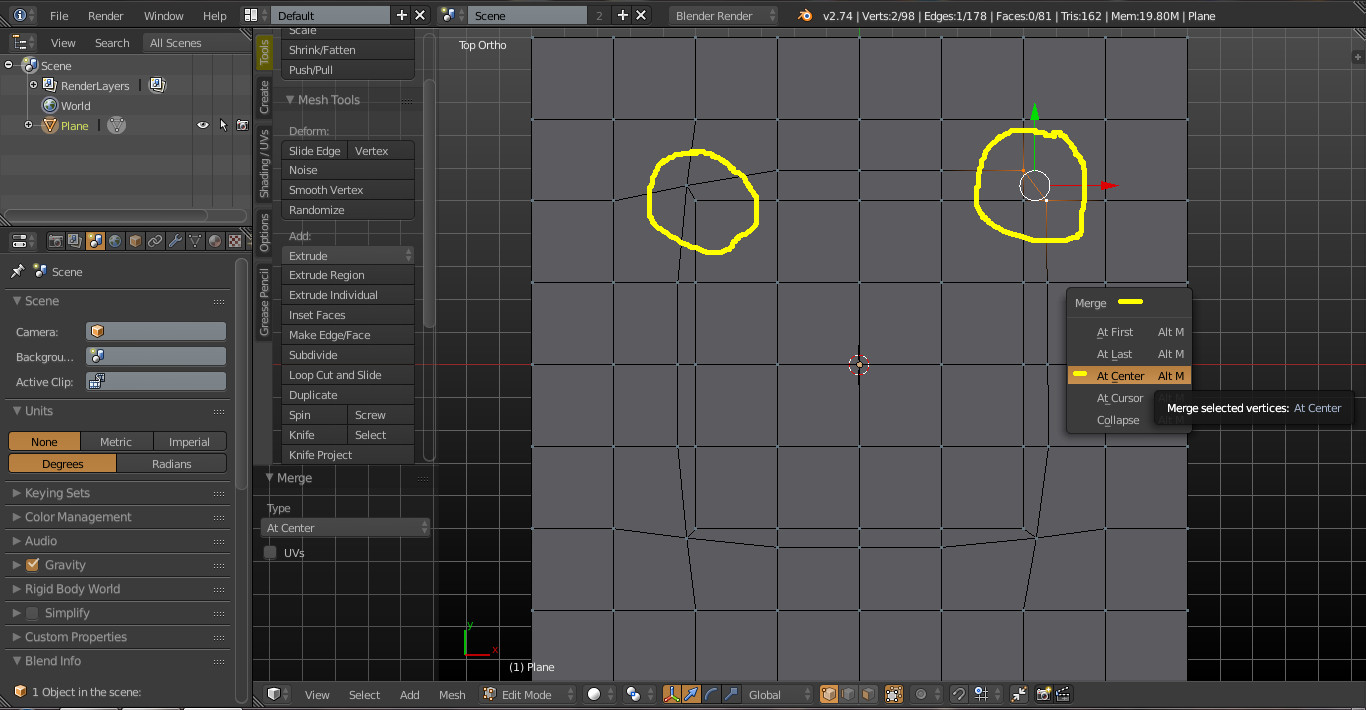Viewport: 1366px width, 710px height.
Task: Open the Mesh menu in viewport header
Action: tap(452, 695)
